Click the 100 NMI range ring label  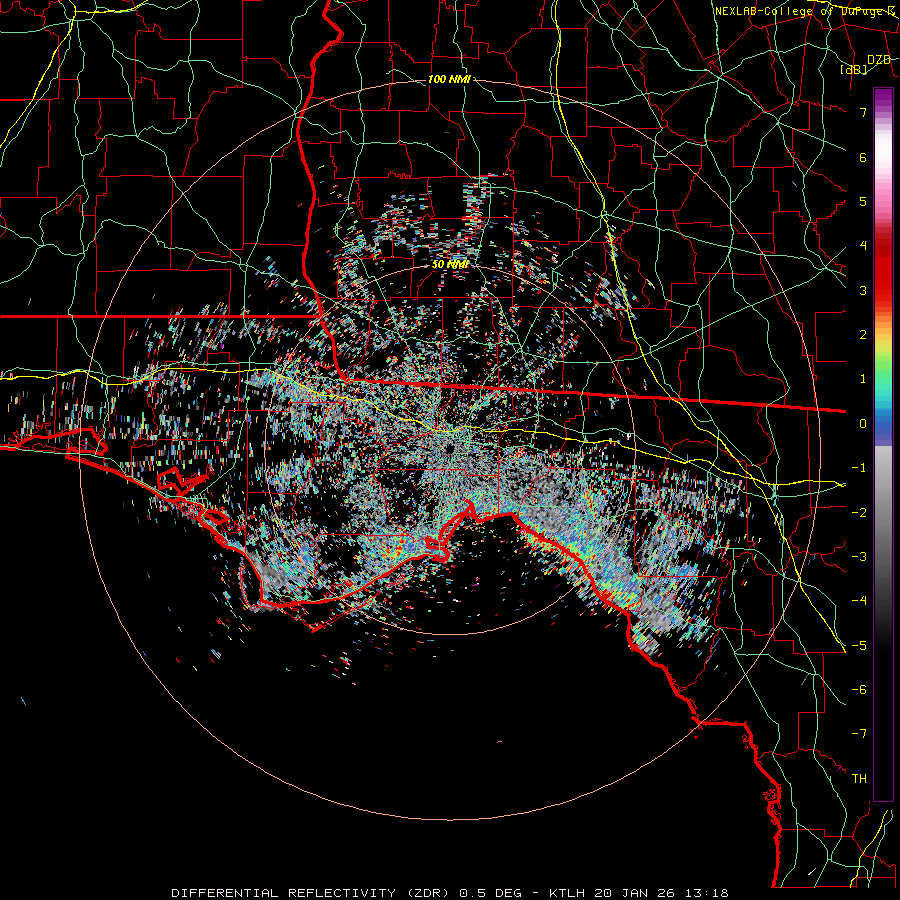(449, 79)
